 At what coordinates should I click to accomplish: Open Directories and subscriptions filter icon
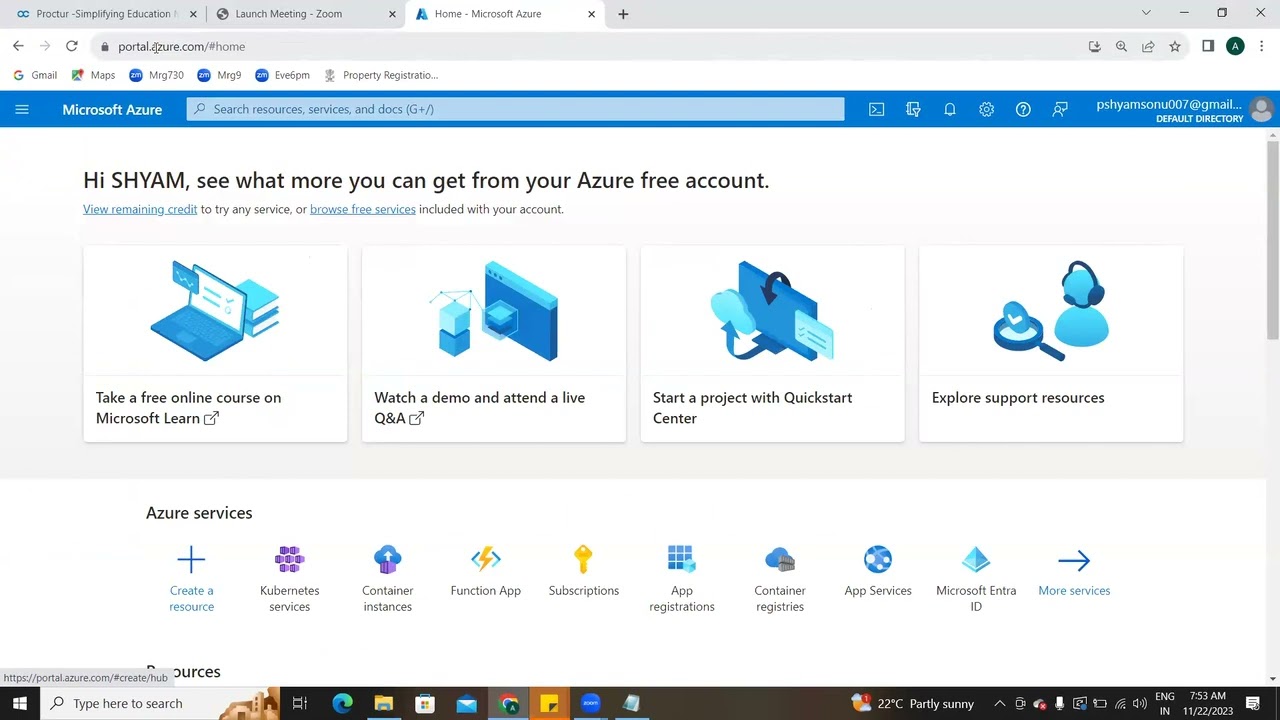pyautogui.click(x=913, y=109)
